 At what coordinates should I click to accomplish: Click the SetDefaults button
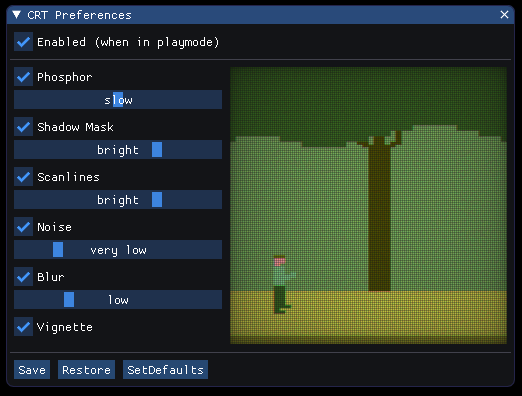[165, 369]
